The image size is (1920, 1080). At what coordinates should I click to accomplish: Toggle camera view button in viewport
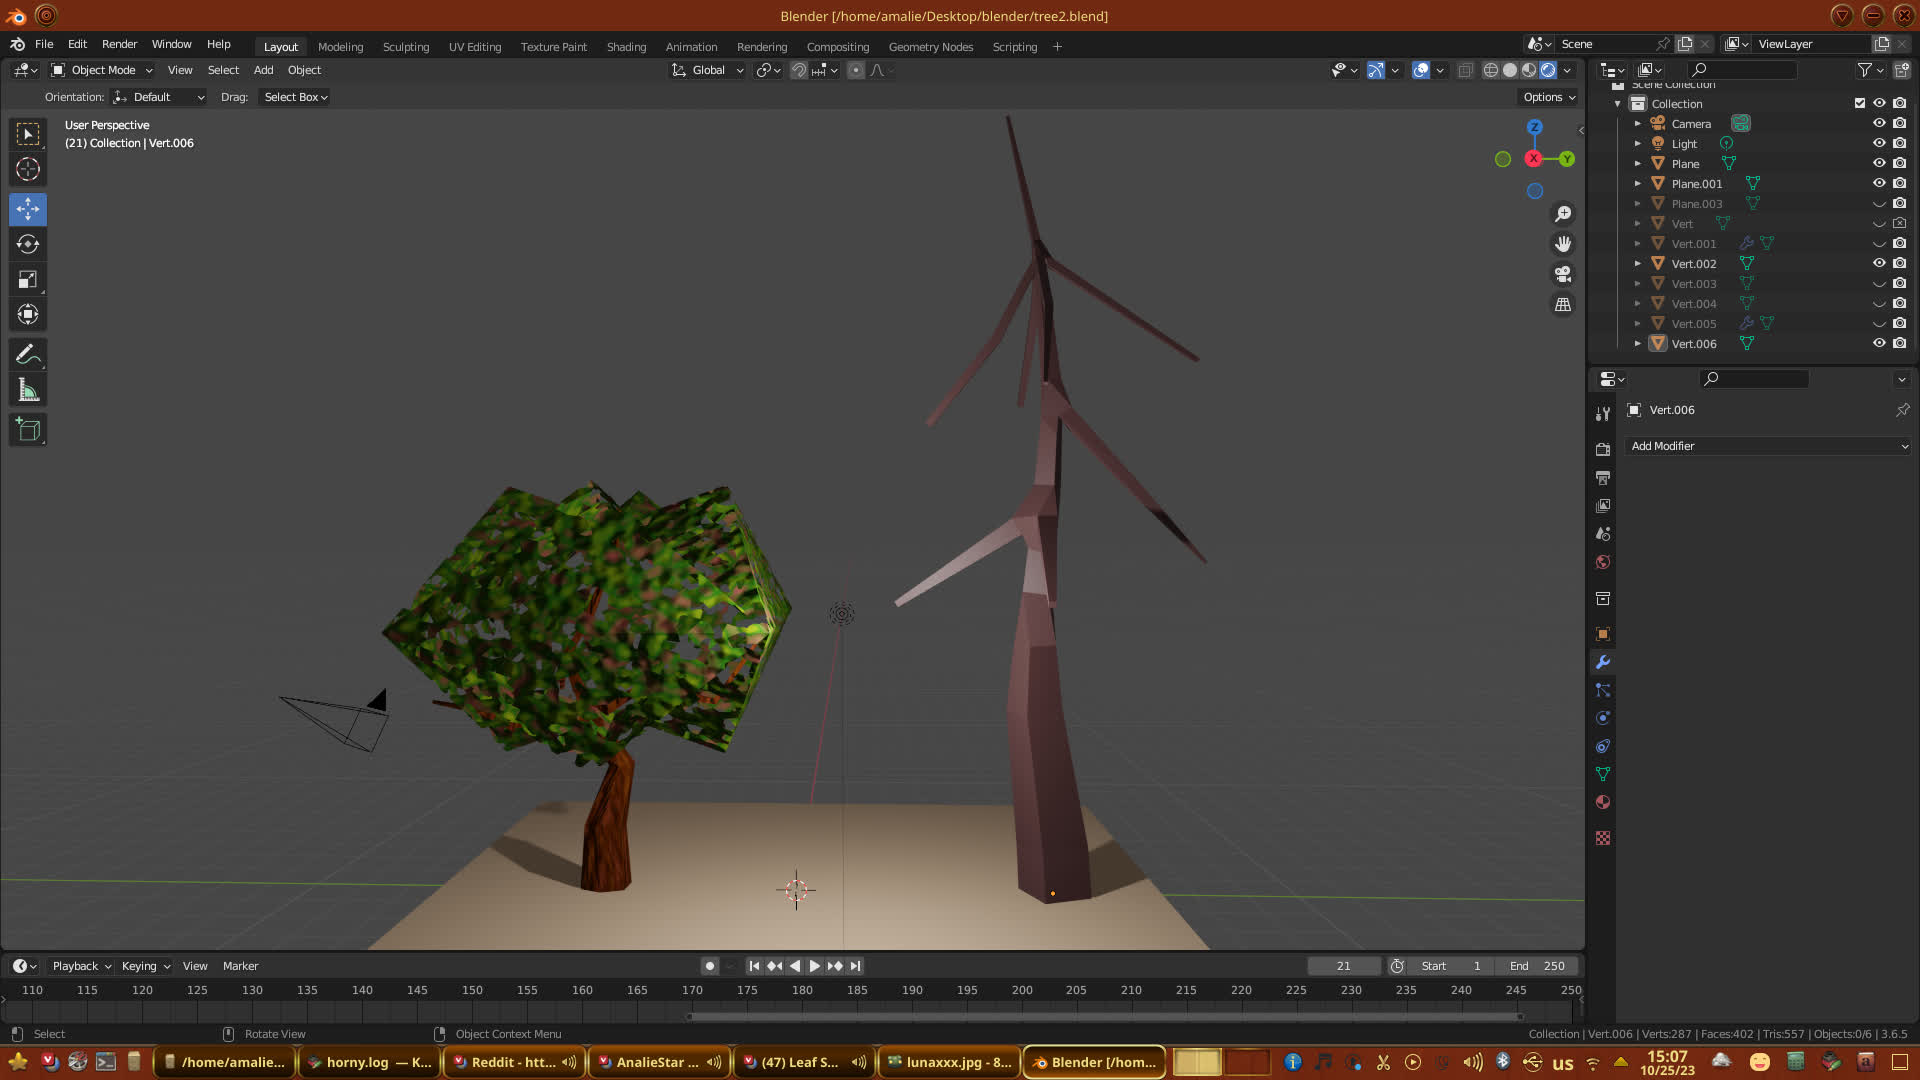coord(1563,274)
